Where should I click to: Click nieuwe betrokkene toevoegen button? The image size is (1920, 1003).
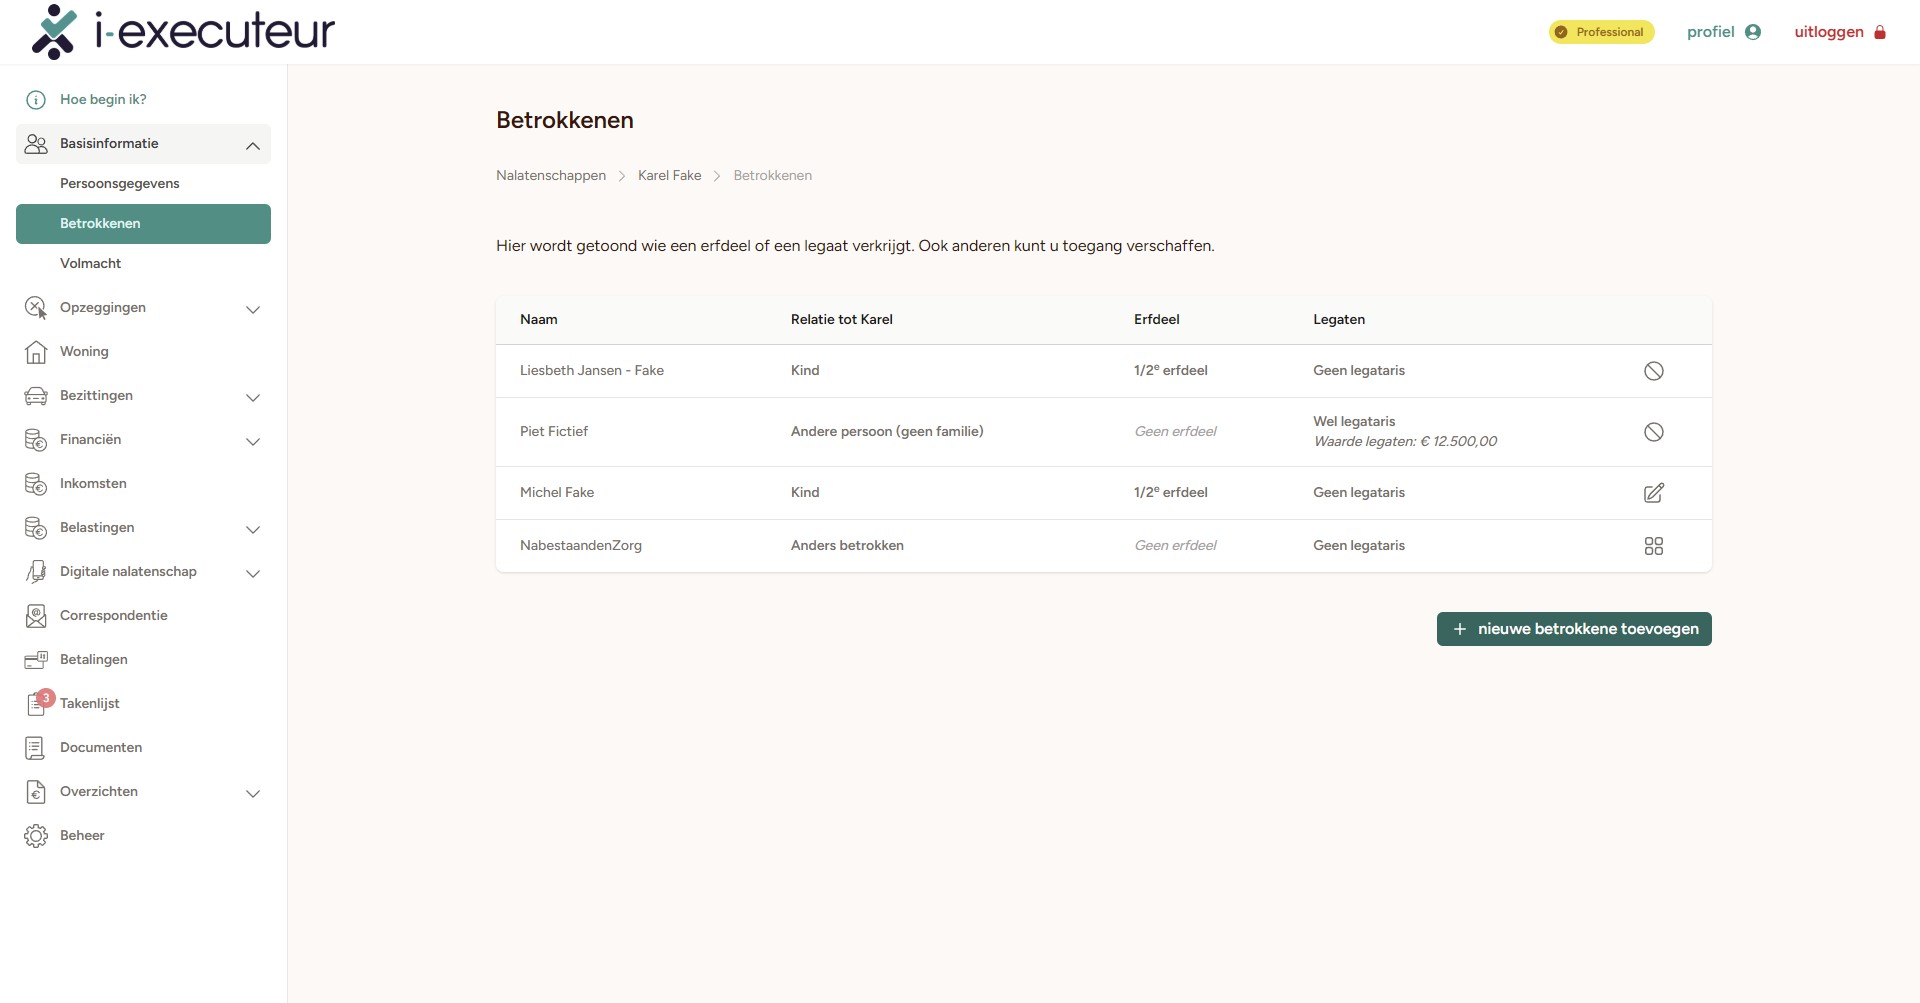click(x=1574, y=629)
